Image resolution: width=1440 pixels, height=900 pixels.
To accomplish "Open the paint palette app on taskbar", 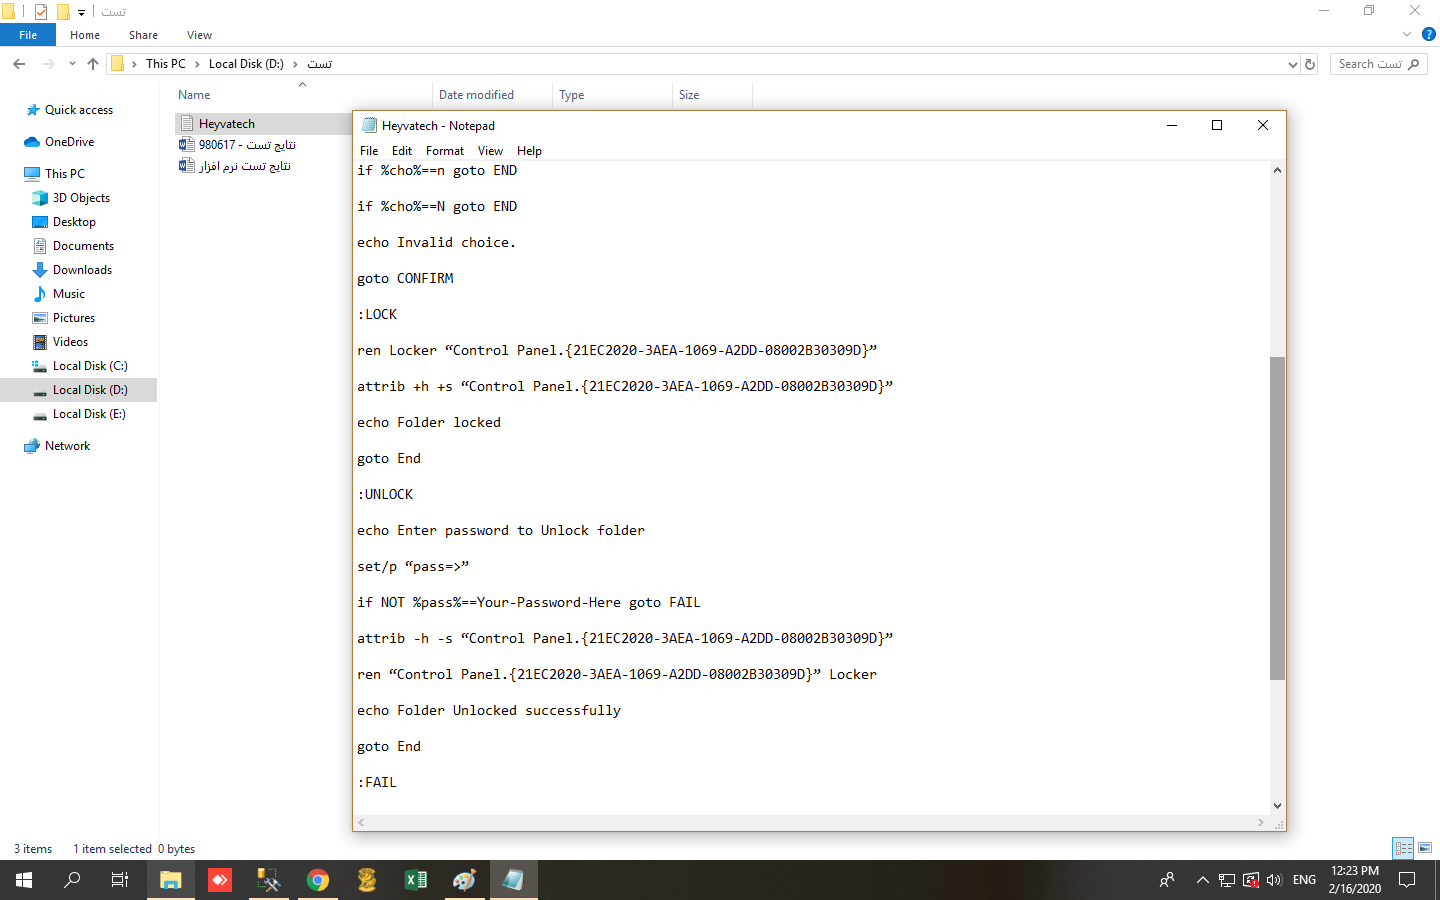I will tap(465, 880).
